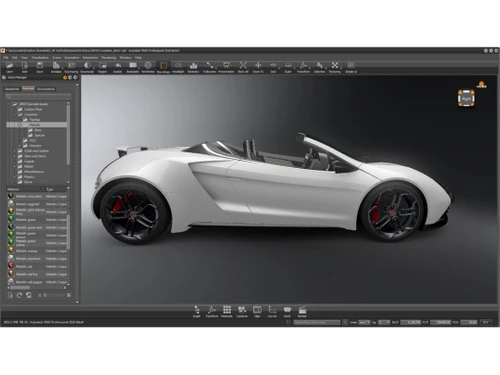The width and height of the screenshot is (500, 375).
Task: Select the Metallic red material ball
Action: 11,266
